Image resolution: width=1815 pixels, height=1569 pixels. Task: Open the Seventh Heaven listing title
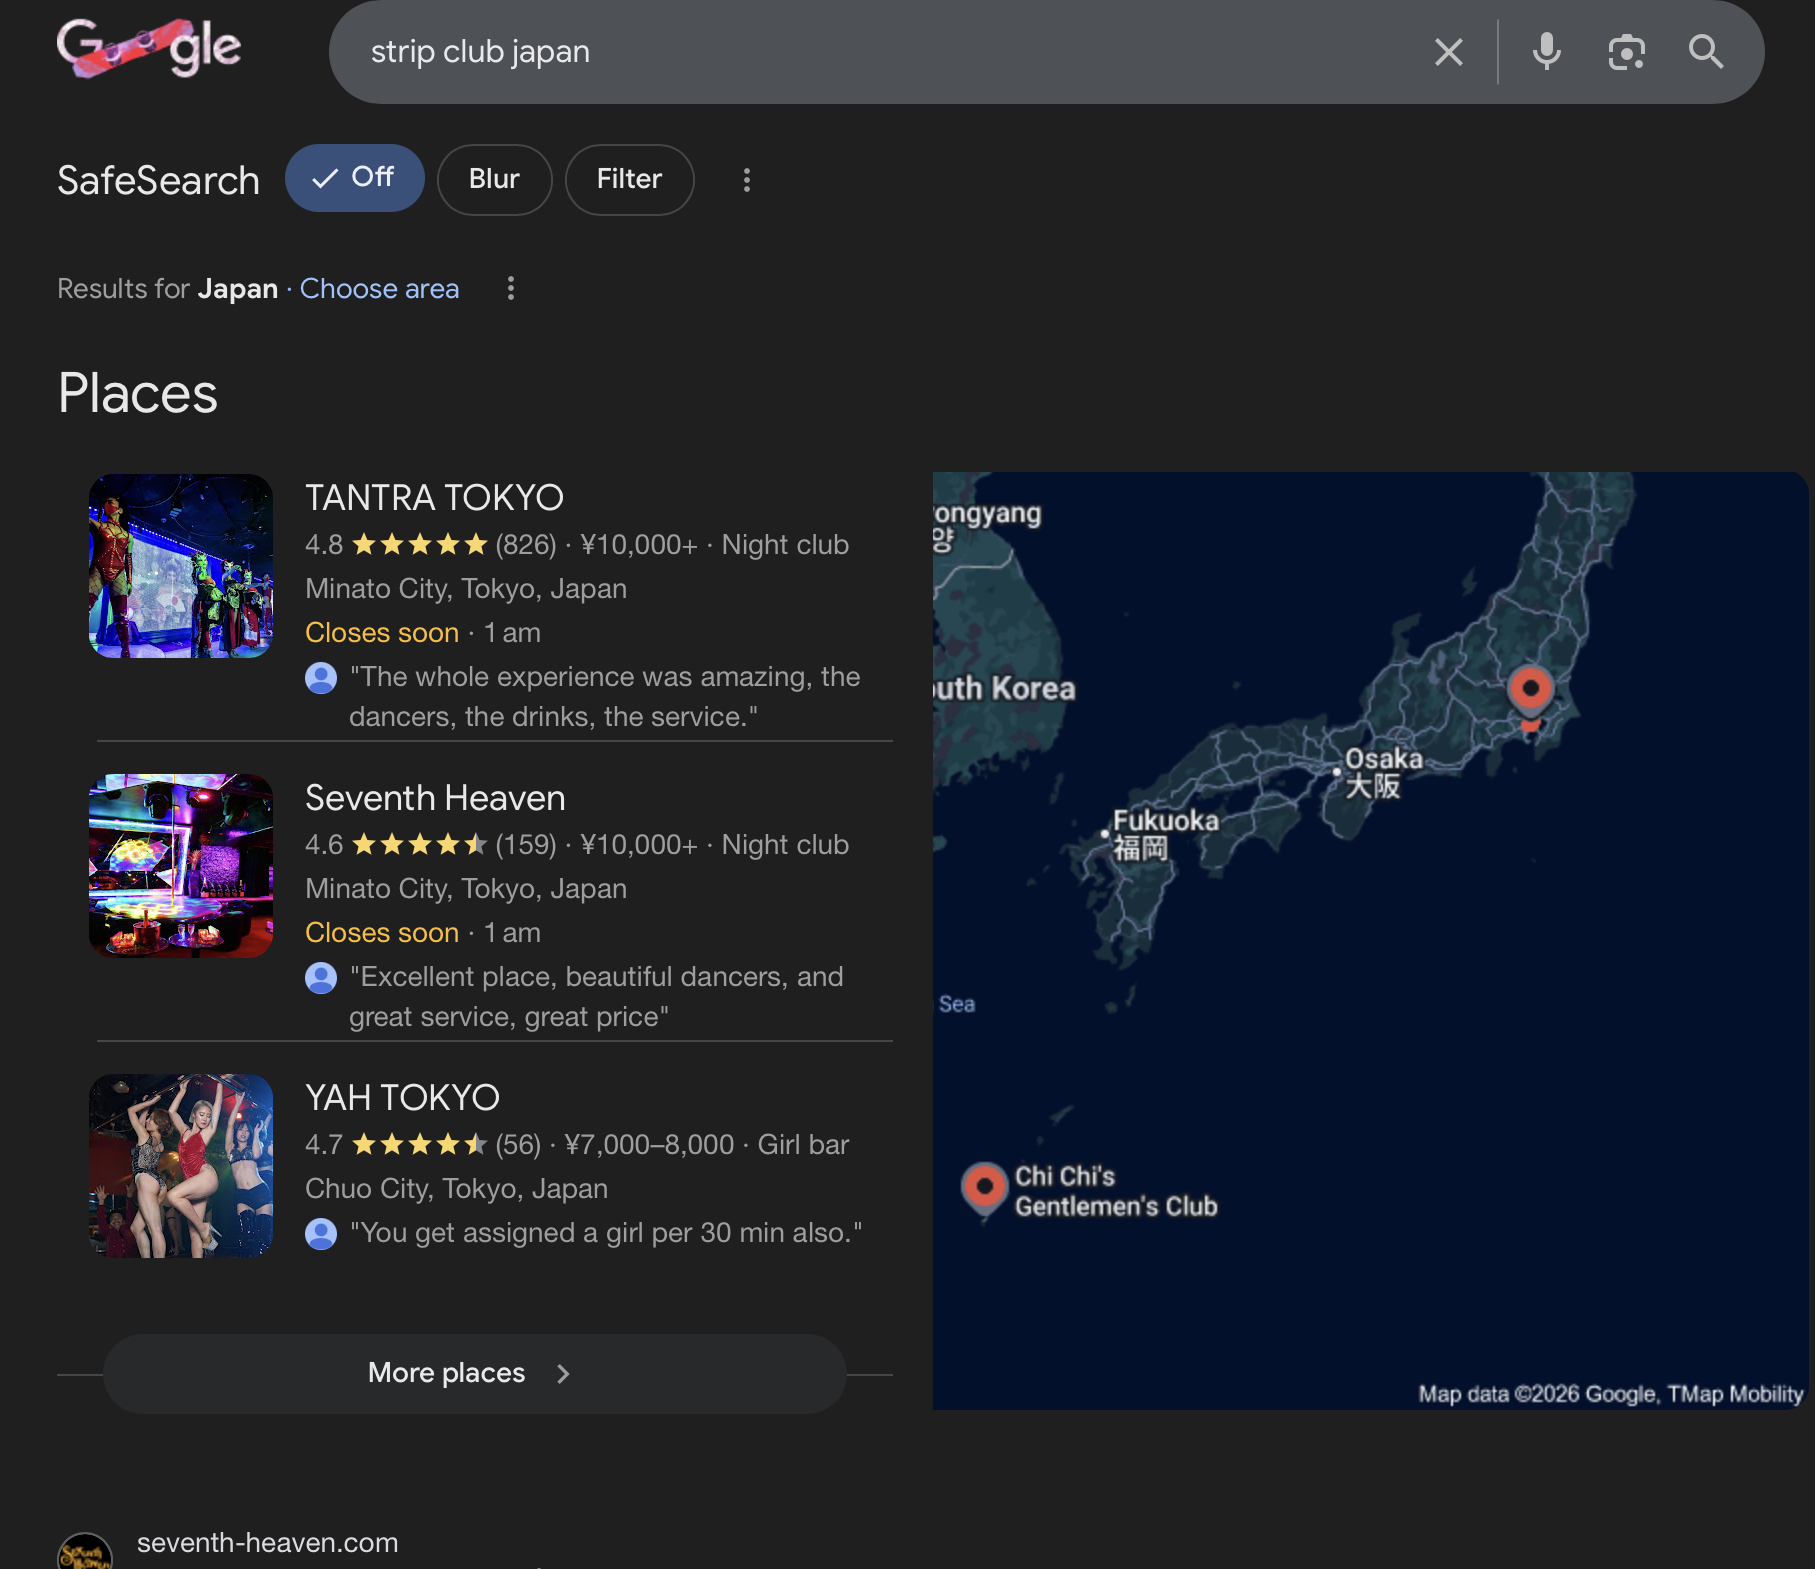(x=435, y=798)
